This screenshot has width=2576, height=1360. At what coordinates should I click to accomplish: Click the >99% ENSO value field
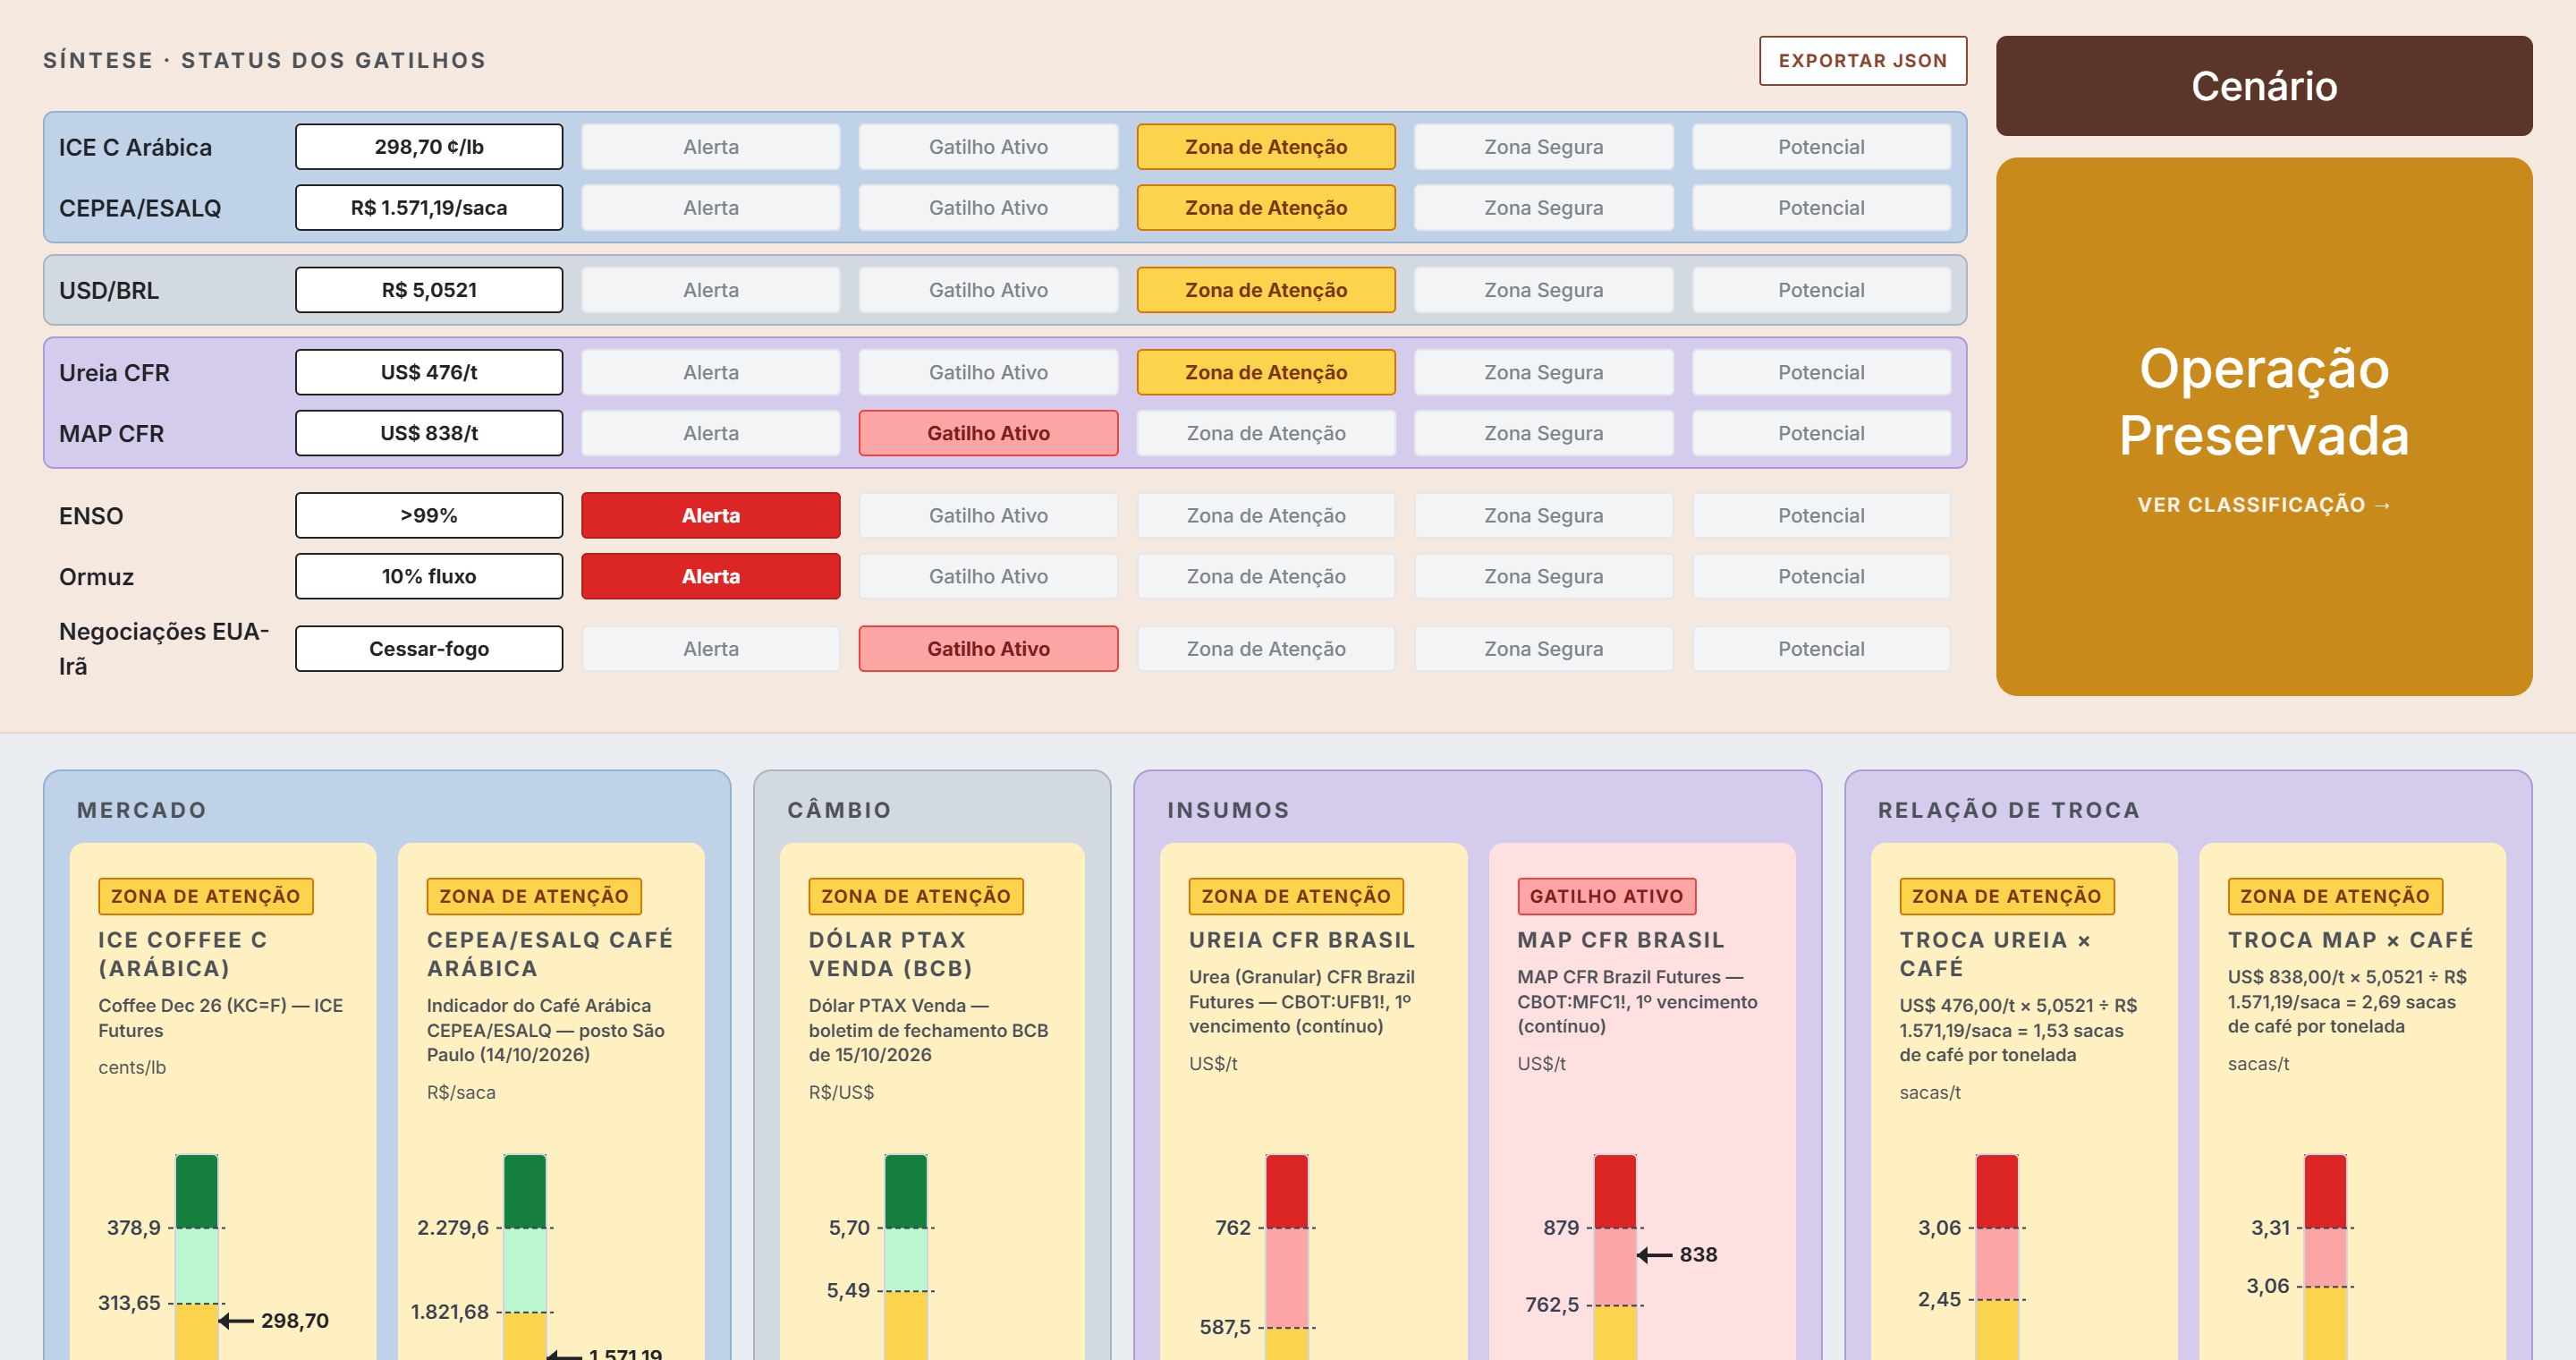pos(429,516)
